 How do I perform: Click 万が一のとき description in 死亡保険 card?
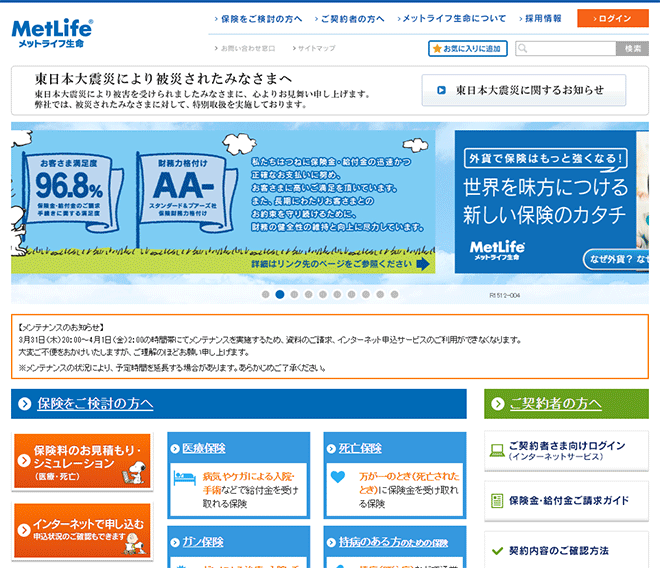tap(409, 490)
